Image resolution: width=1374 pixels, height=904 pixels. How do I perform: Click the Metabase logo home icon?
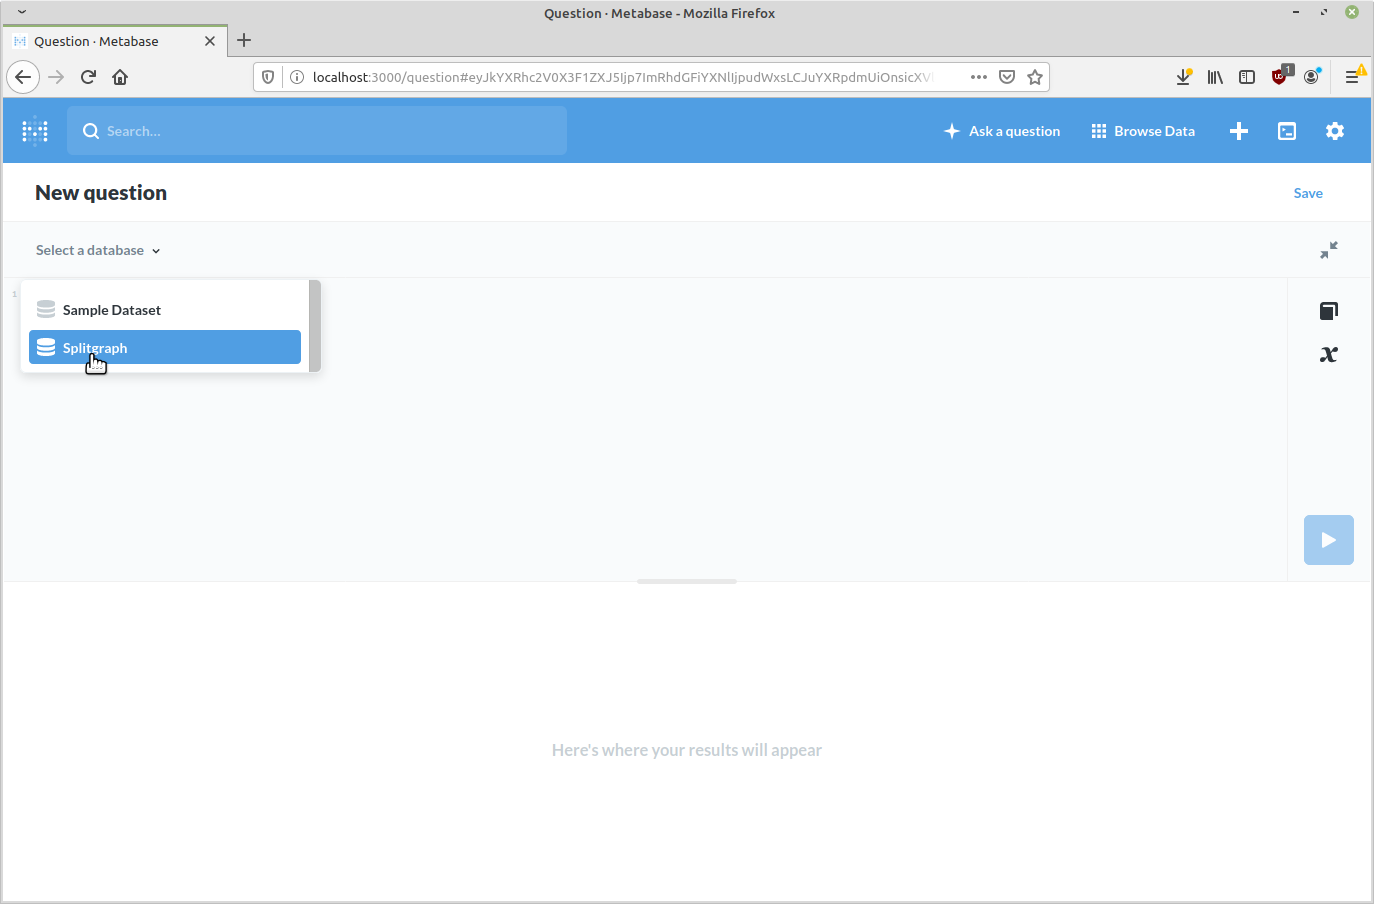pos(35,131)
